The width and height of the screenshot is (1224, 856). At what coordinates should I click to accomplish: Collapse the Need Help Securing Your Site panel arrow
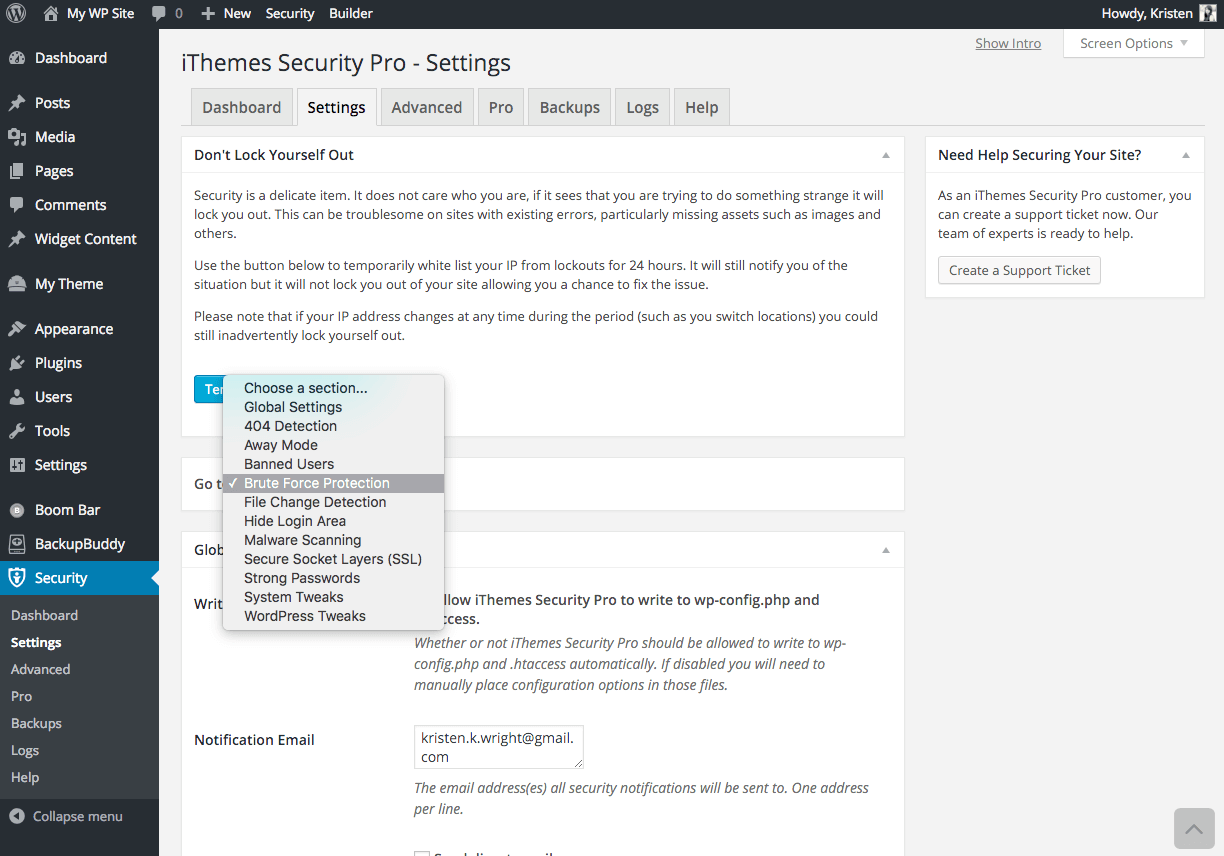1186,155
